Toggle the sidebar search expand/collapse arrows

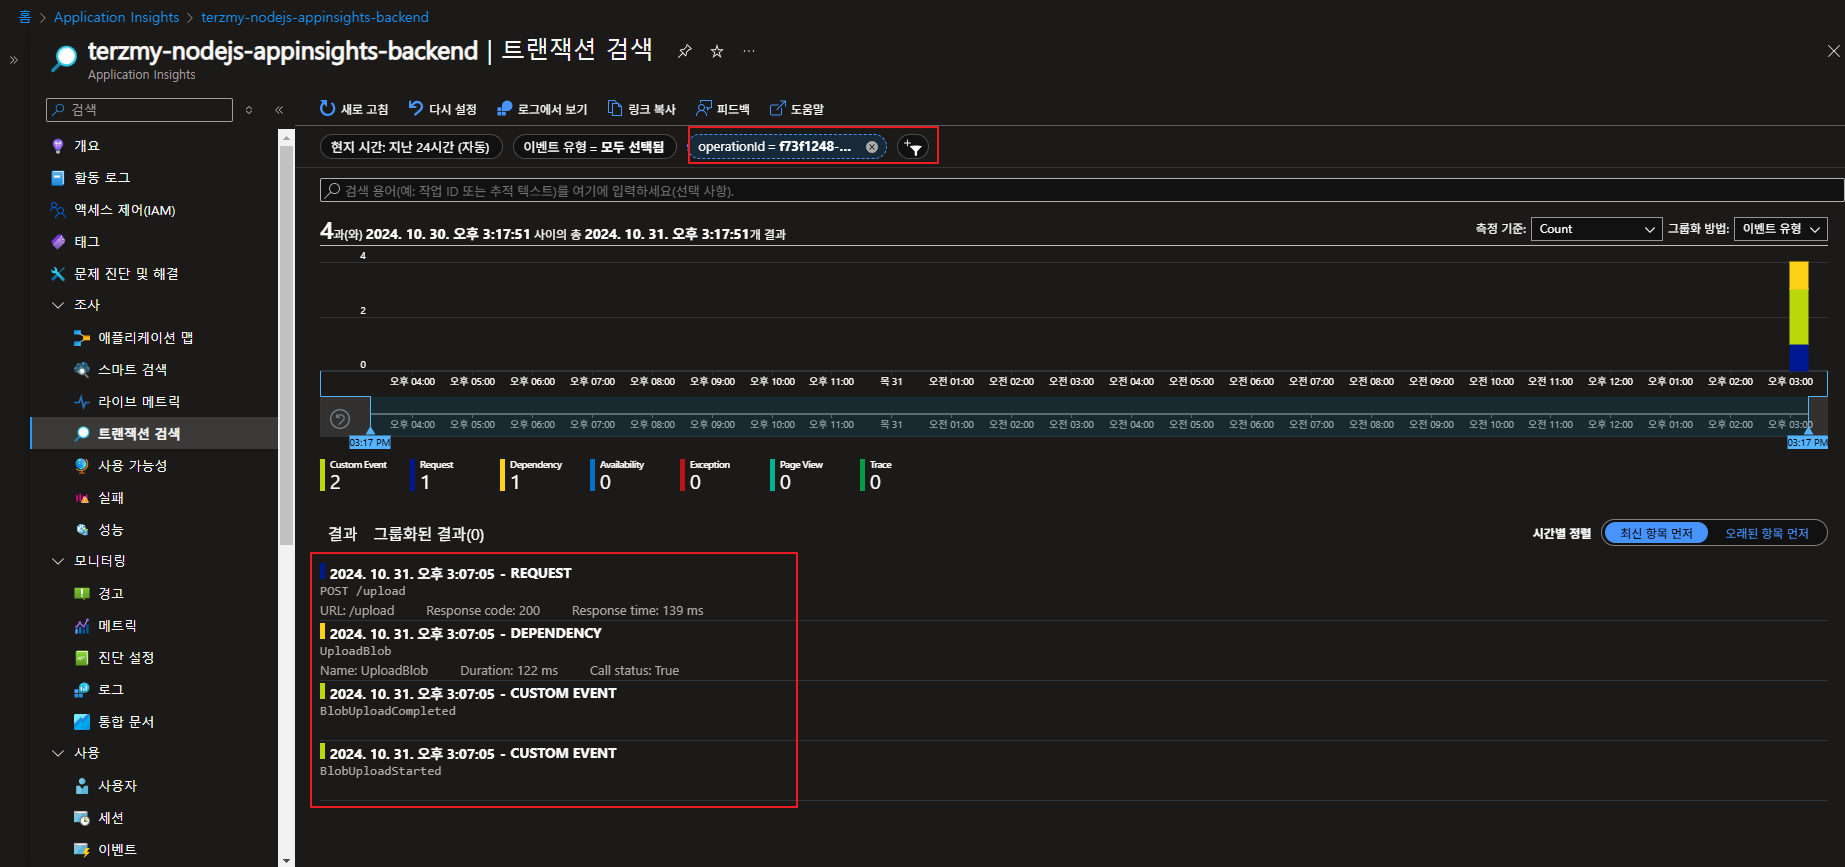249,110
